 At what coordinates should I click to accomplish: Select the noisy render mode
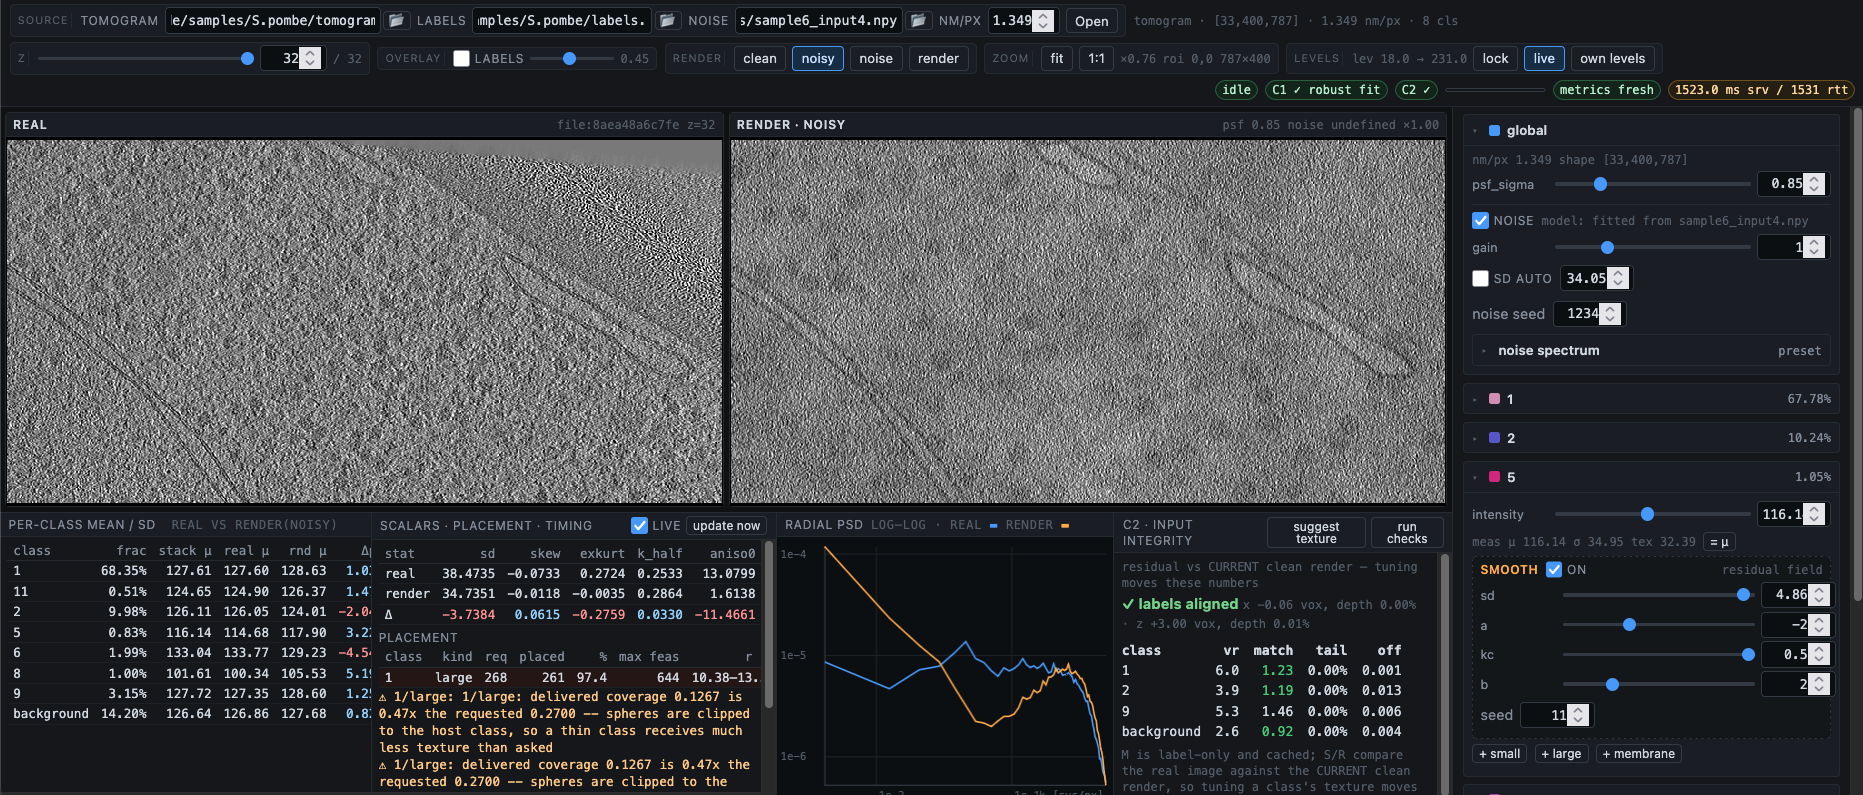point(818,58)
